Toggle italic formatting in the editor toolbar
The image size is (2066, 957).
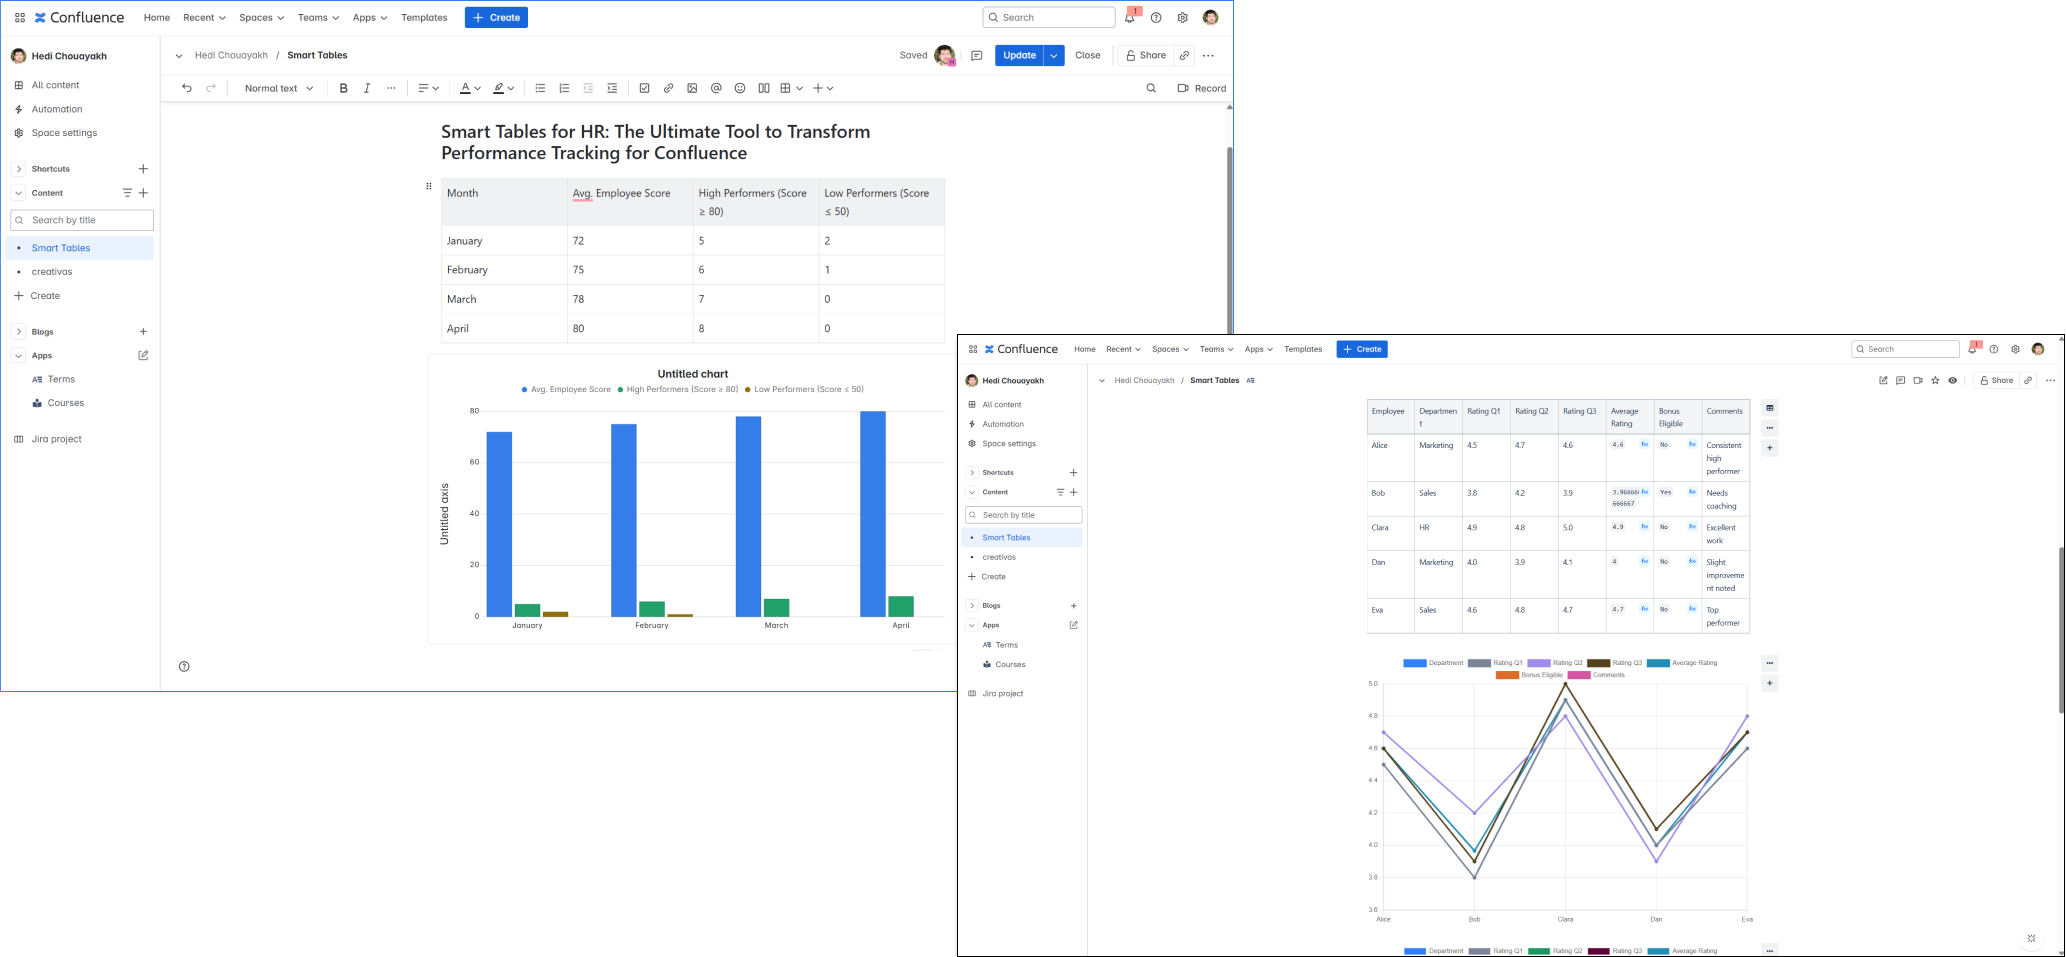tap(367, 88)
